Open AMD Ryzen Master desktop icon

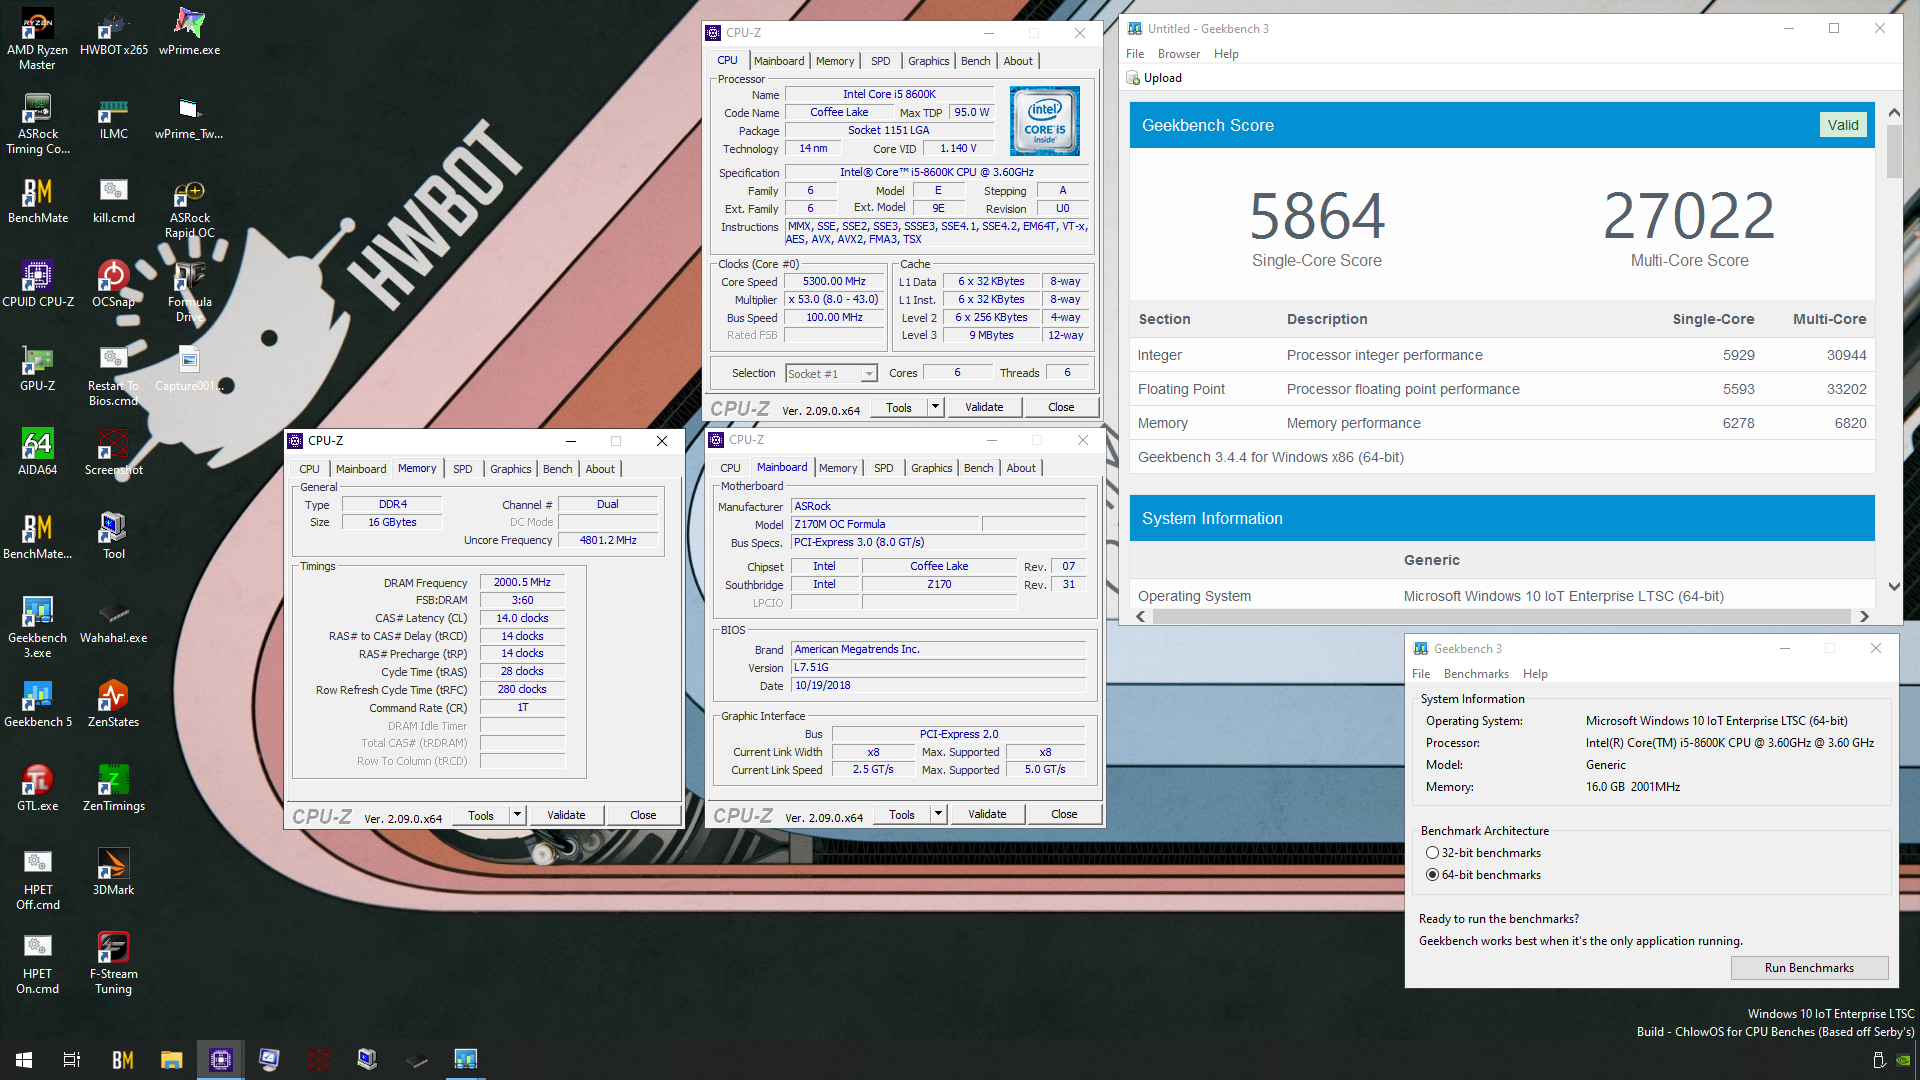[x=38, y=40]
